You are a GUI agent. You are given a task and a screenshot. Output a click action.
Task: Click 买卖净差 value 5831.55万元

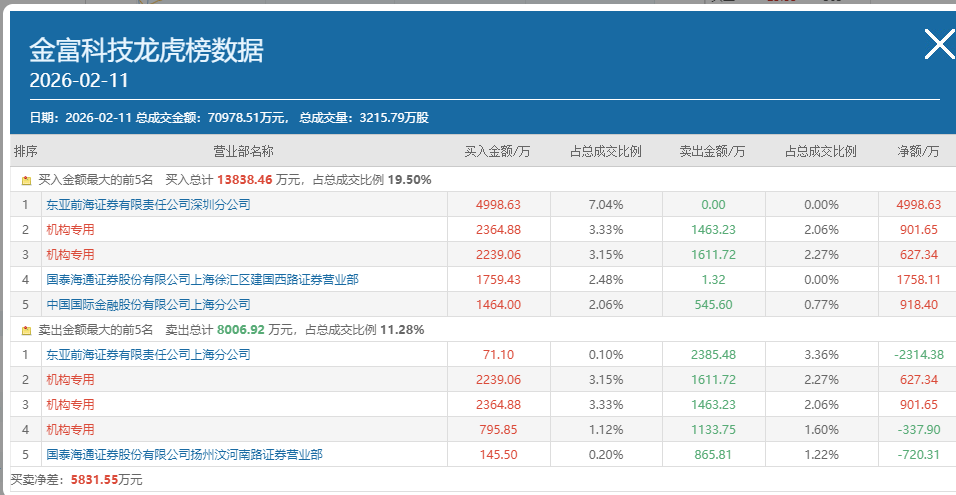[x=107, y=480]
